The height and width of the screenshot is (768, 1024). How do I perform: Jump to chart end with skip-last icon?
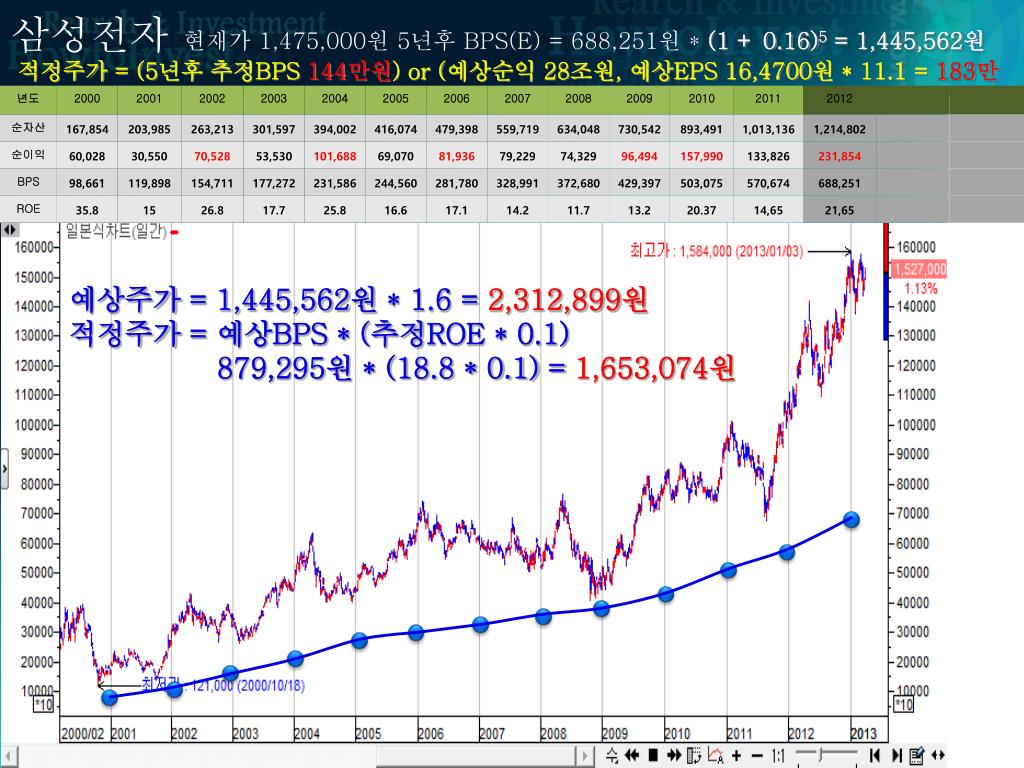pos(896,755)
